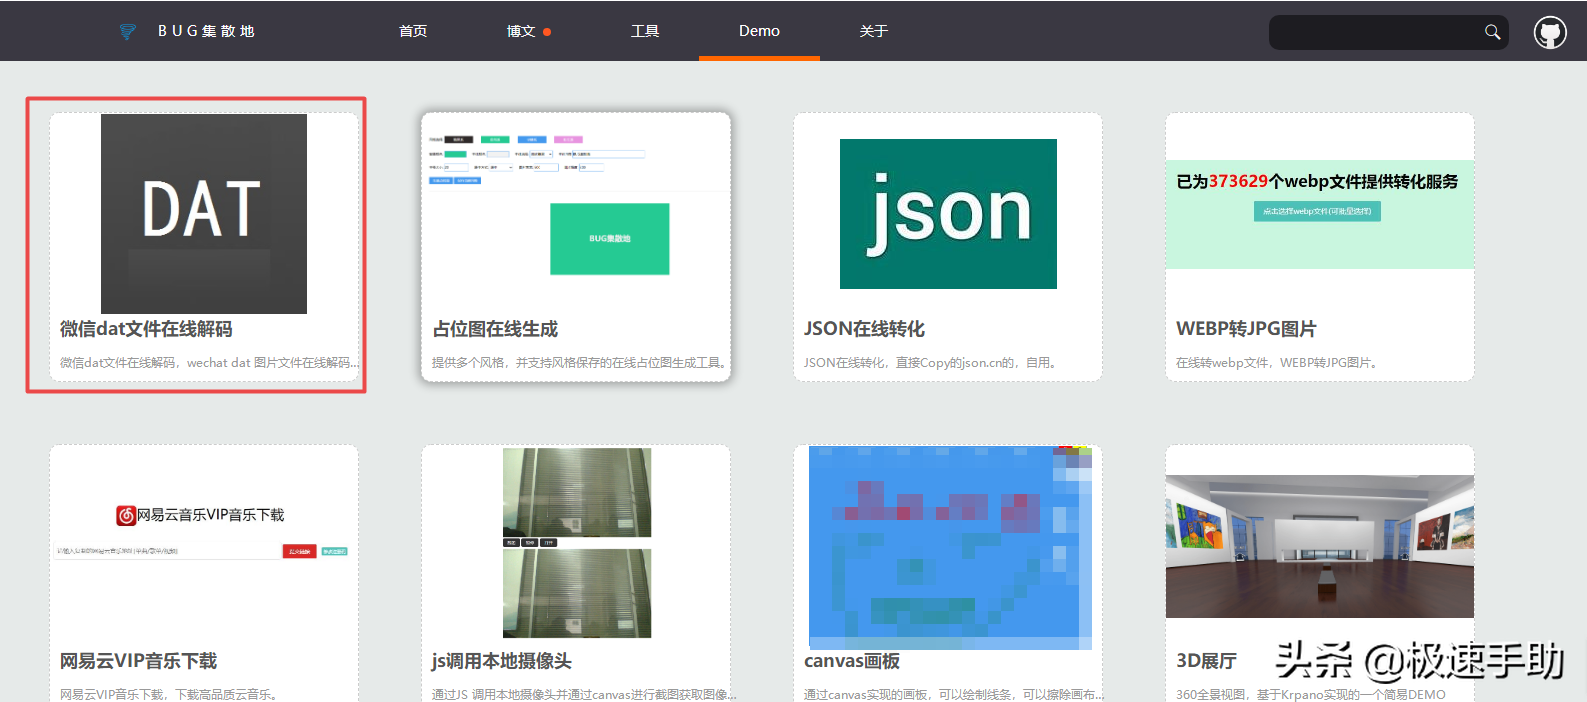The image size is (1587, 702).
Task: Open the JSON在线转化 title link
Action: point(864,329)
